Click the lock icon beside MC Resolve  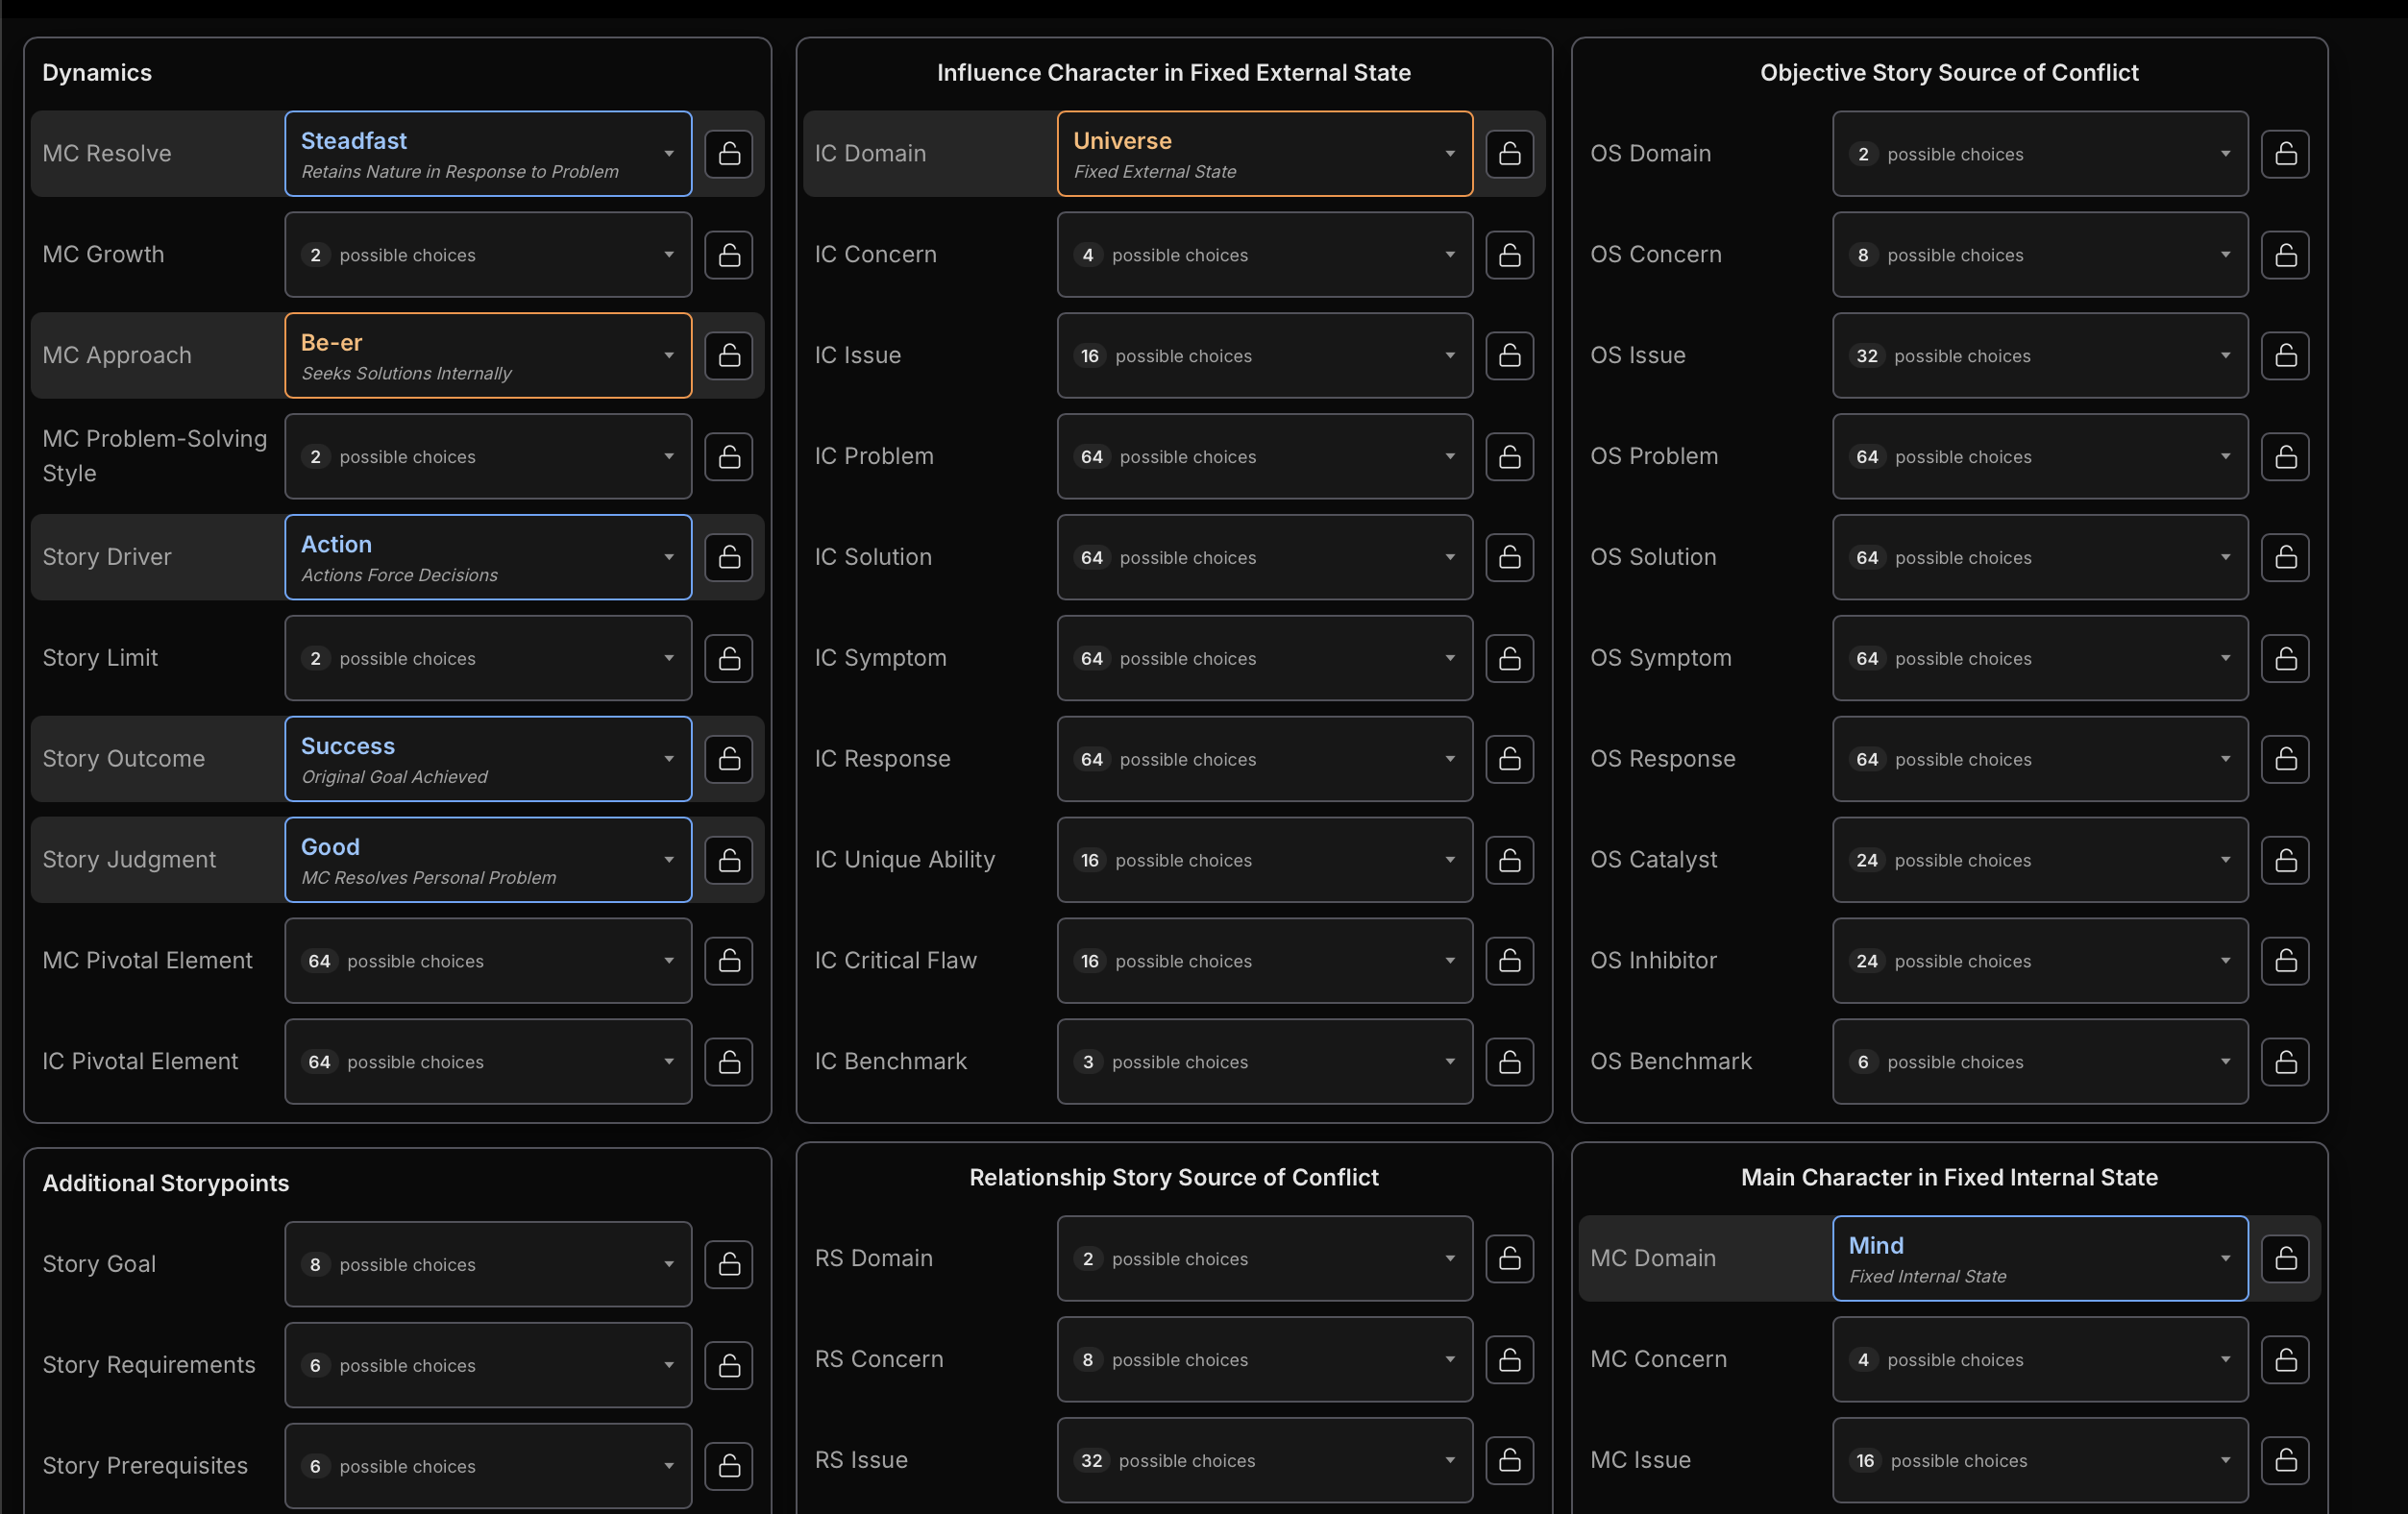728,154
